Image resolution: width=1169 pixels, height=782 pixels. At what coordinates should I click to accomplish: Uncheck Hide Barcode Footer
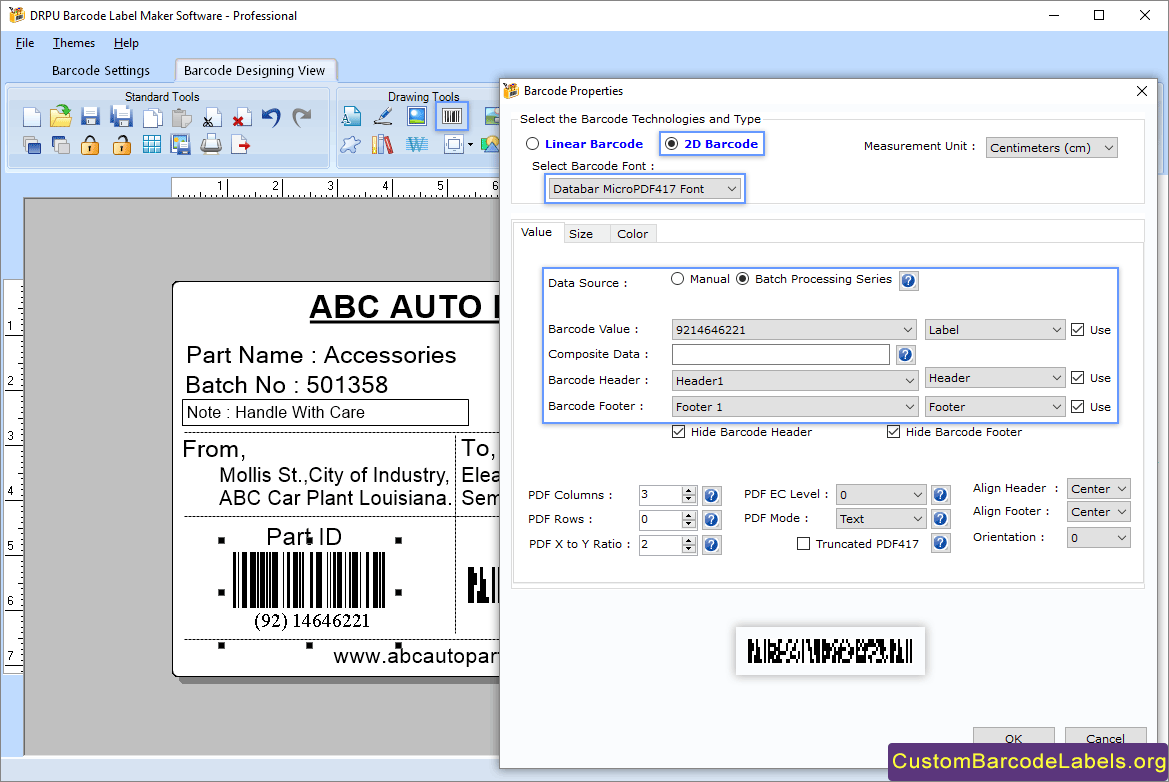pyautogui.click(x=893, y=432)
